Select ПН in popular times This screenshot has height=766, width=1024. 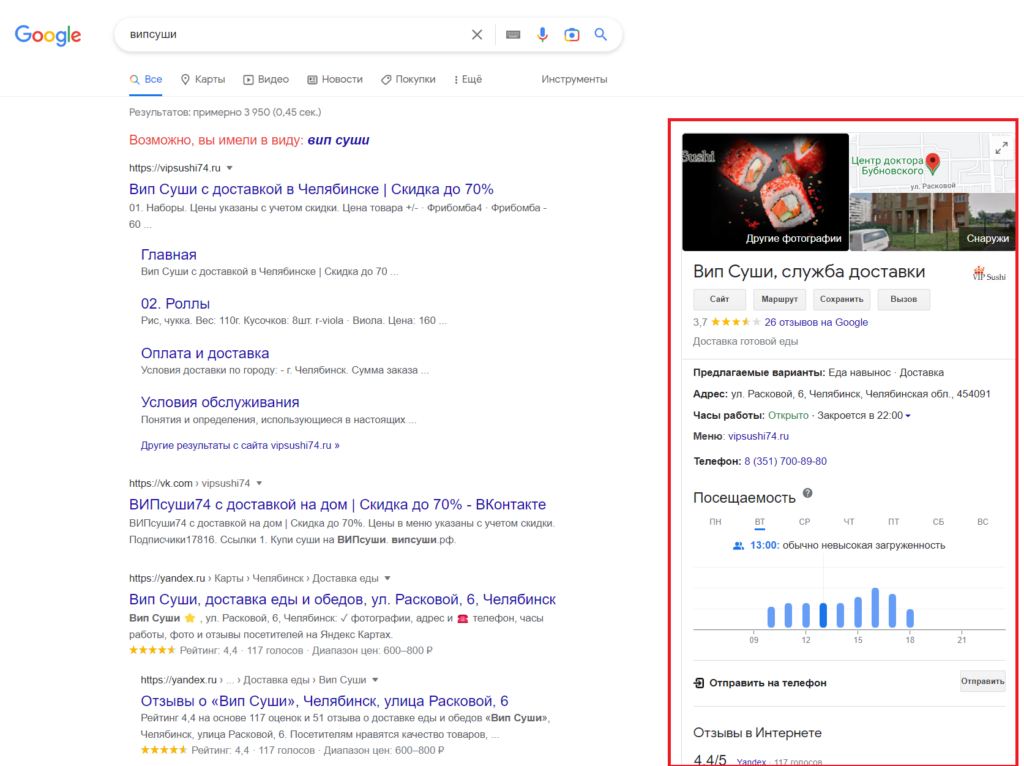click(715, 522)
